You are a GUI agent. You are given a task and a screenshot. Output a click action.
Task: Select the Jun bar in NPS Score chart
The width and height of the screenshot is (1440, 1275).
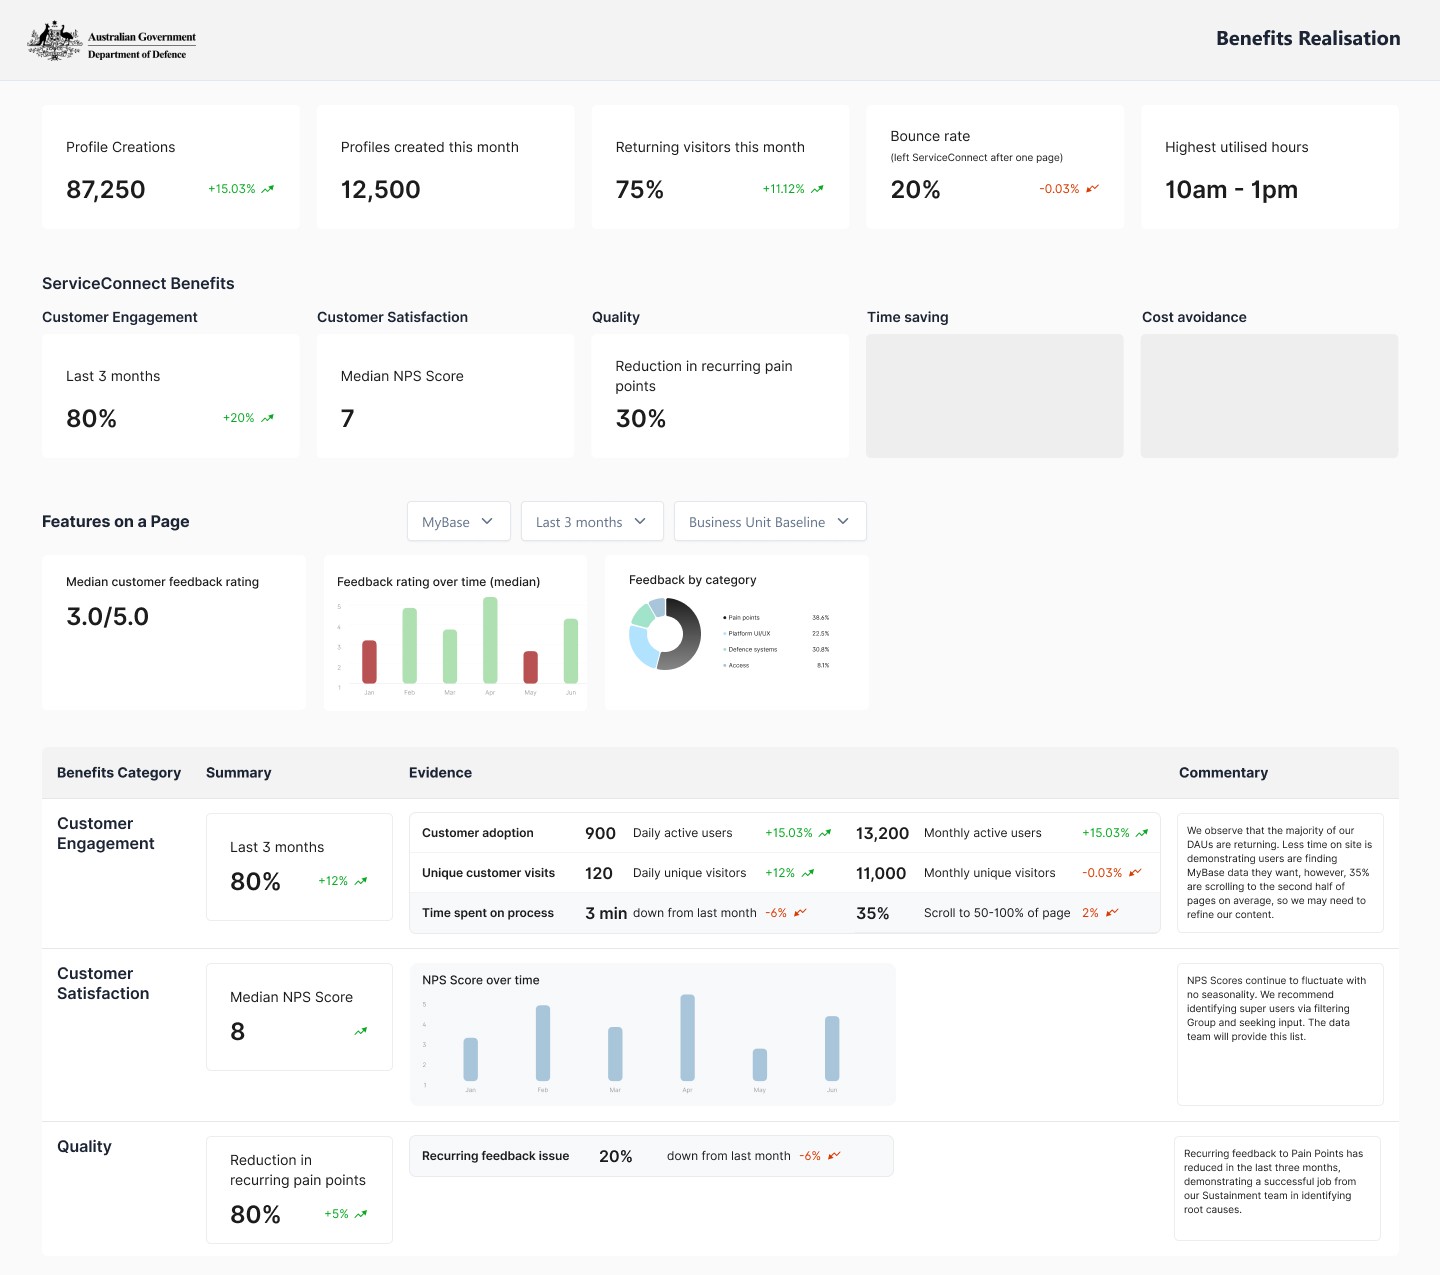[832, 1049]
